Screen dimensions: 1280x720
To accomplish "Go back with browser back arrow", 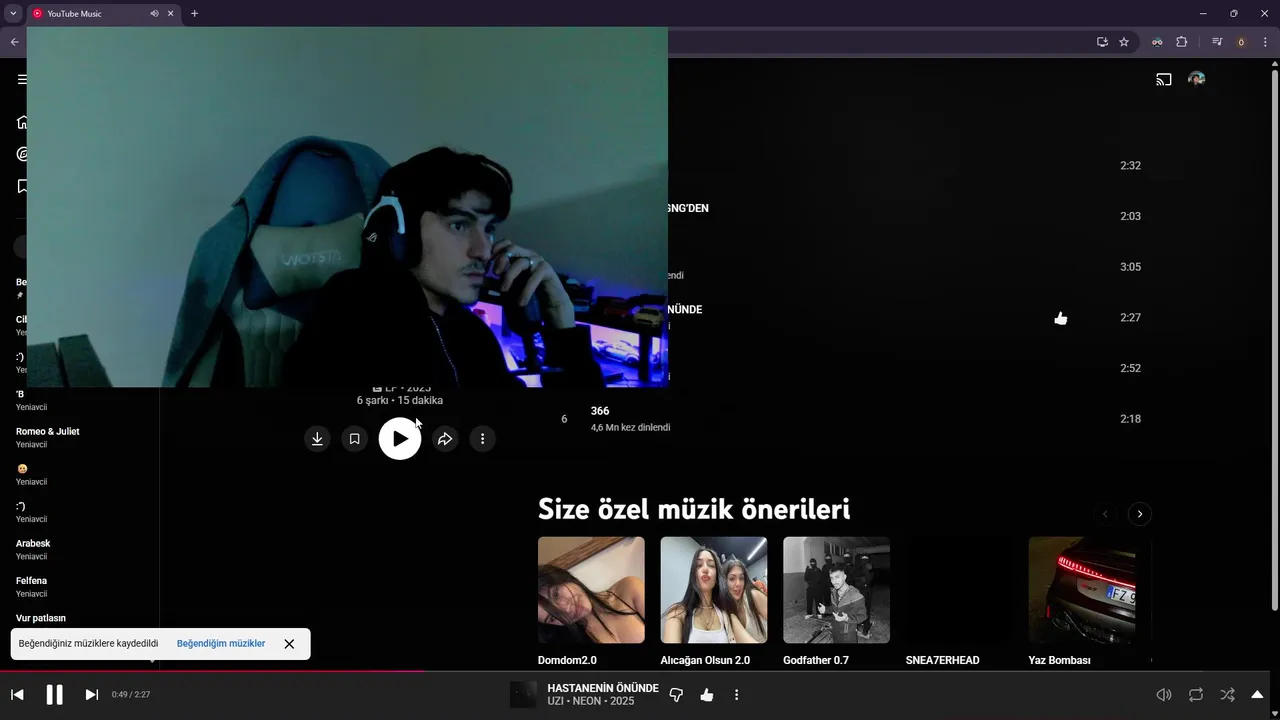I will point(14,42).
